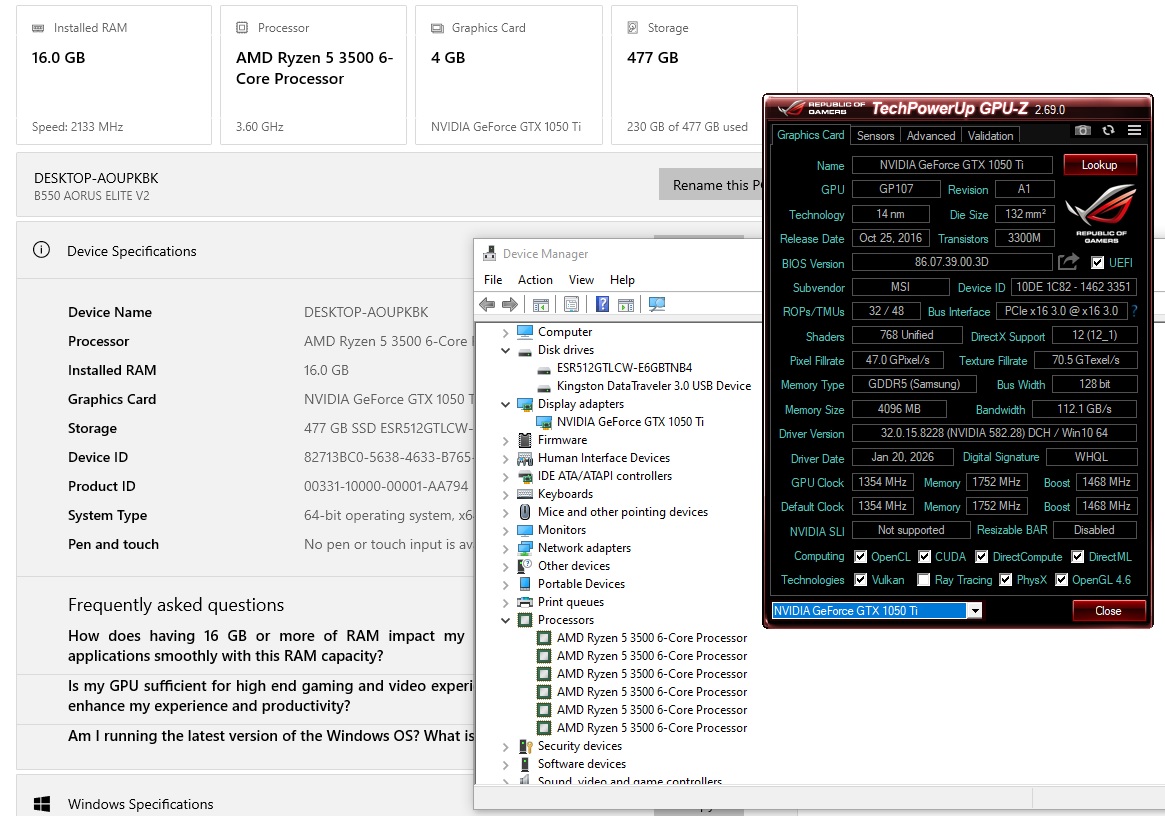Image resolution: width=1165 pixels, height=816 pixels.
Task: Click the blue Help question mark icon
Action: pyautogui.click(x=603, y=304)
